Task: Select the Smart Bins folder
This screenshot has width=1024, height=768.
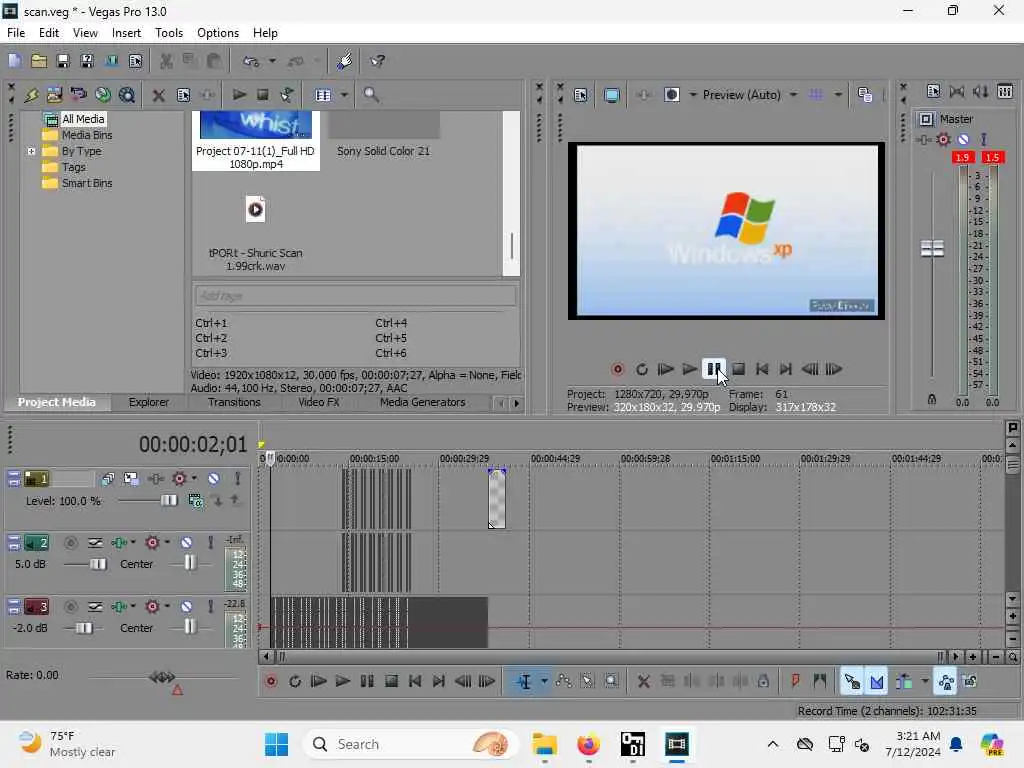Action: tap(86, 184)
